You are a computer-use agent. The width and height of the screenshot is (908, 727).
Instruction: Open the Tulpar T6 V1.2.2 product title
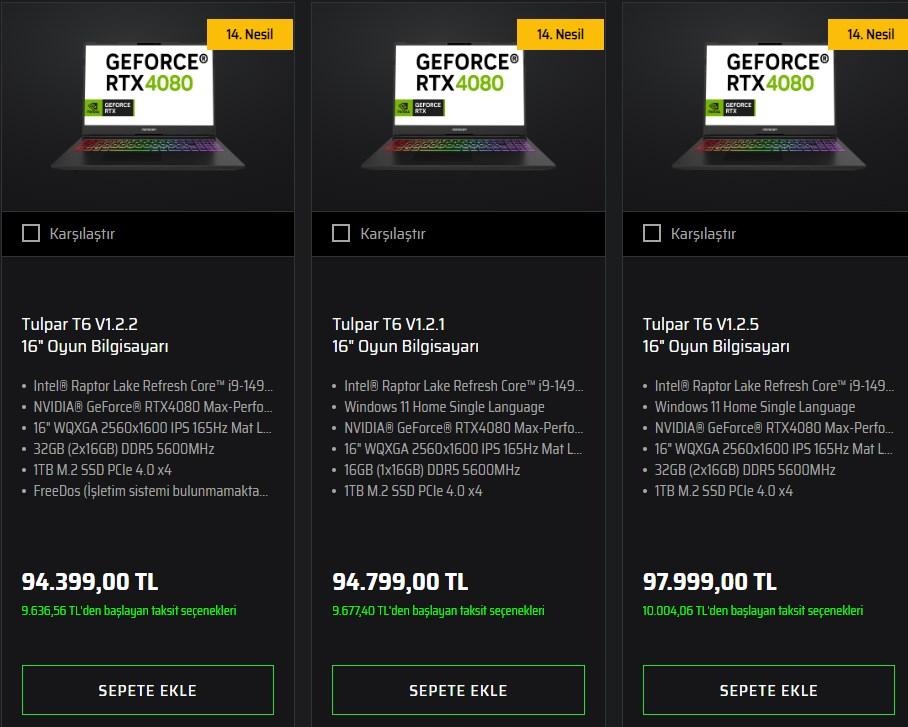click(95, 335)
